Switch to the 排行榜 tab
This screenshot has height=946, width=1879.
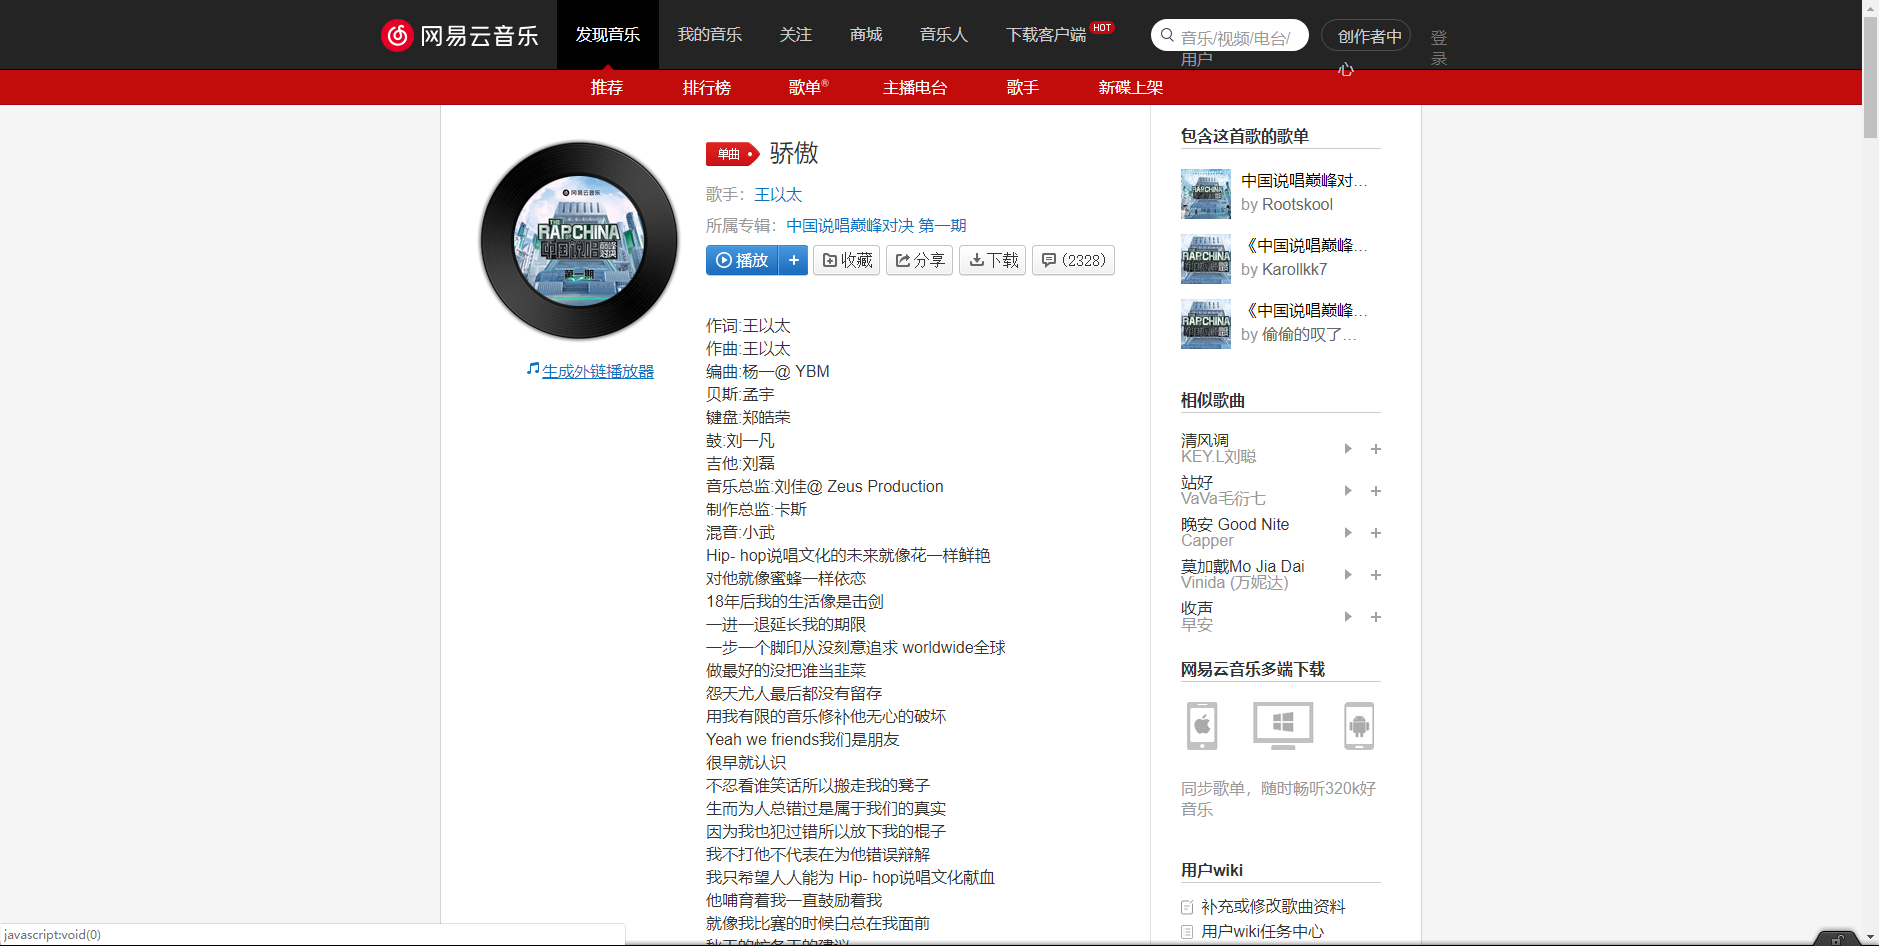point(707,87)
